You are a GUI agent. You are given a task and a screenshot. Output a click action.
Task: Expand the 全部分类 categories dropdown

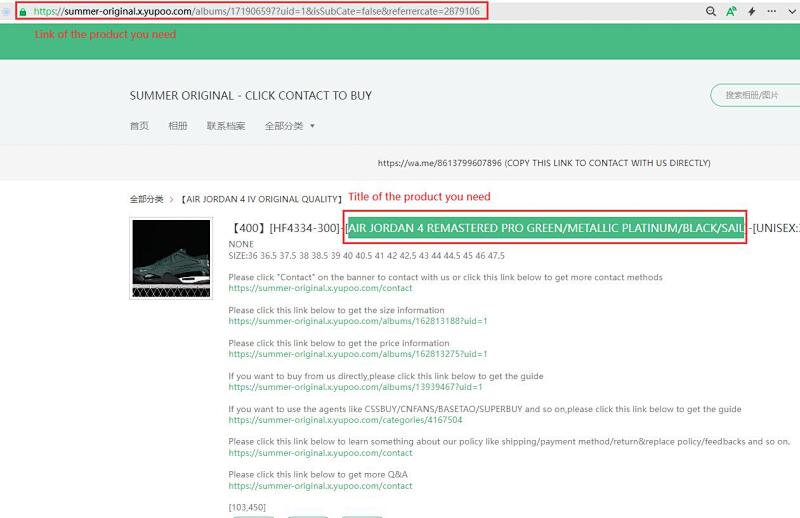[x=289, y=126]
